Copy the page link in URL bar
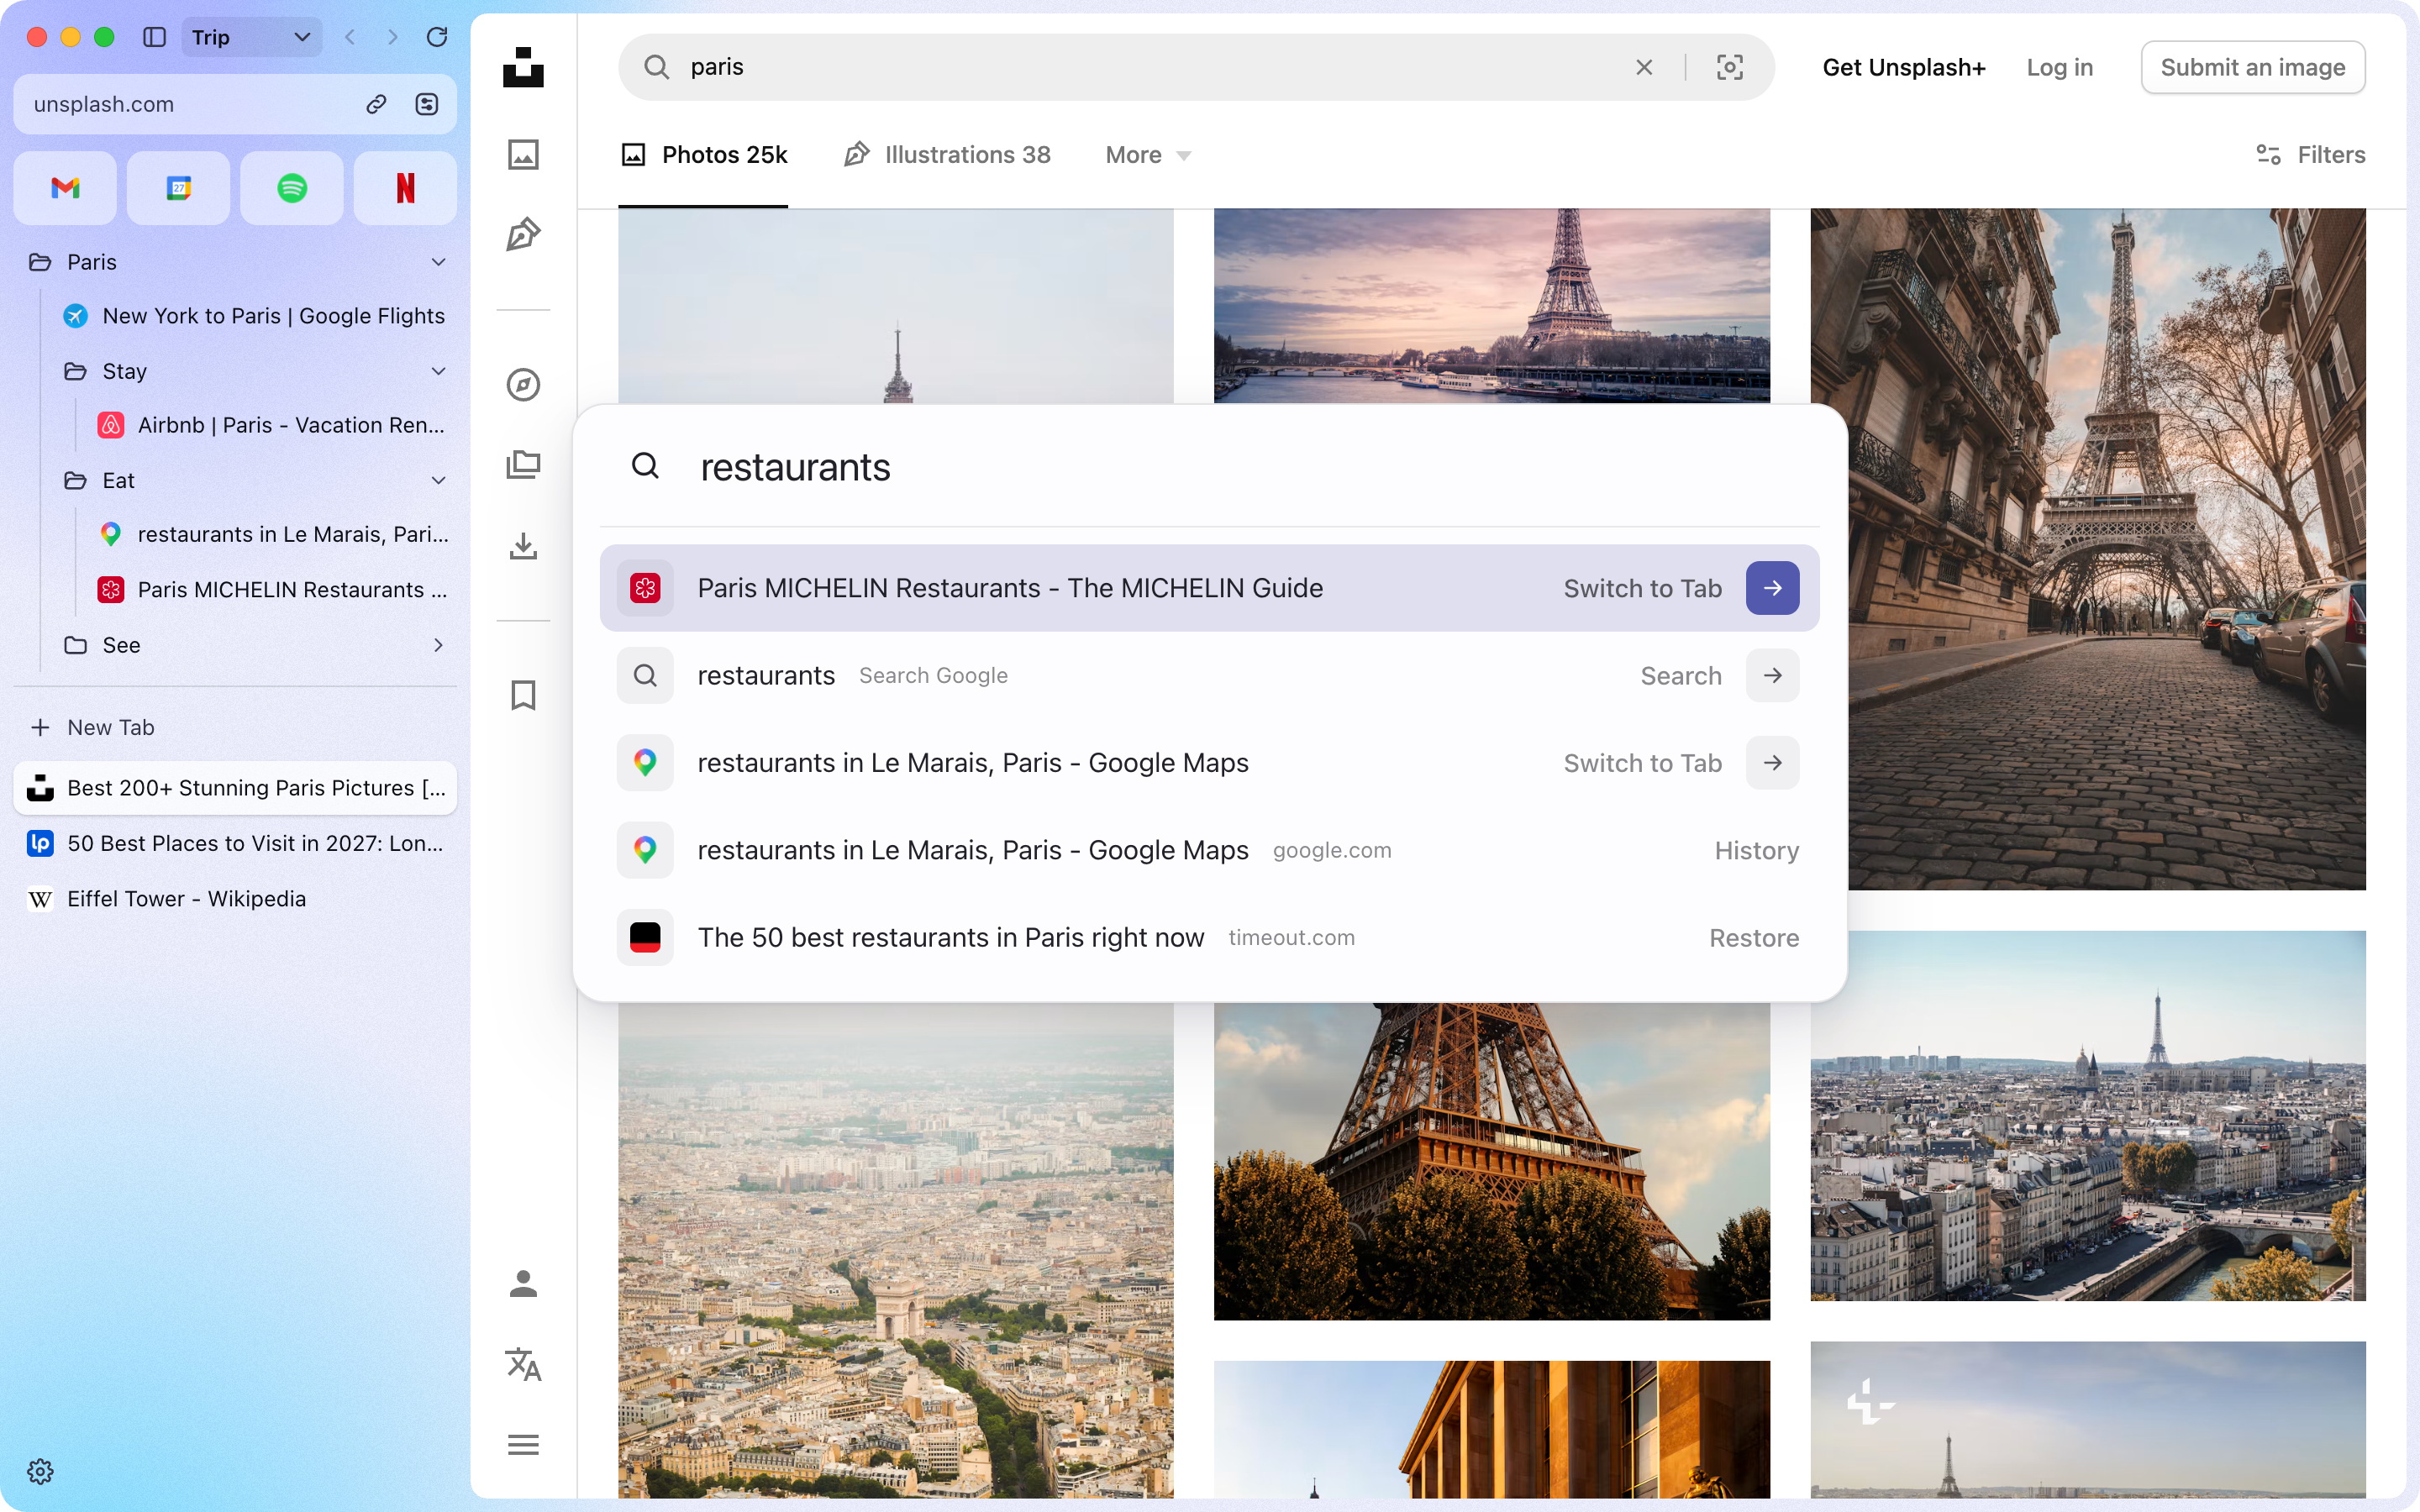This screenshot has height=1512, width=2420. click(x=376, y=104)
